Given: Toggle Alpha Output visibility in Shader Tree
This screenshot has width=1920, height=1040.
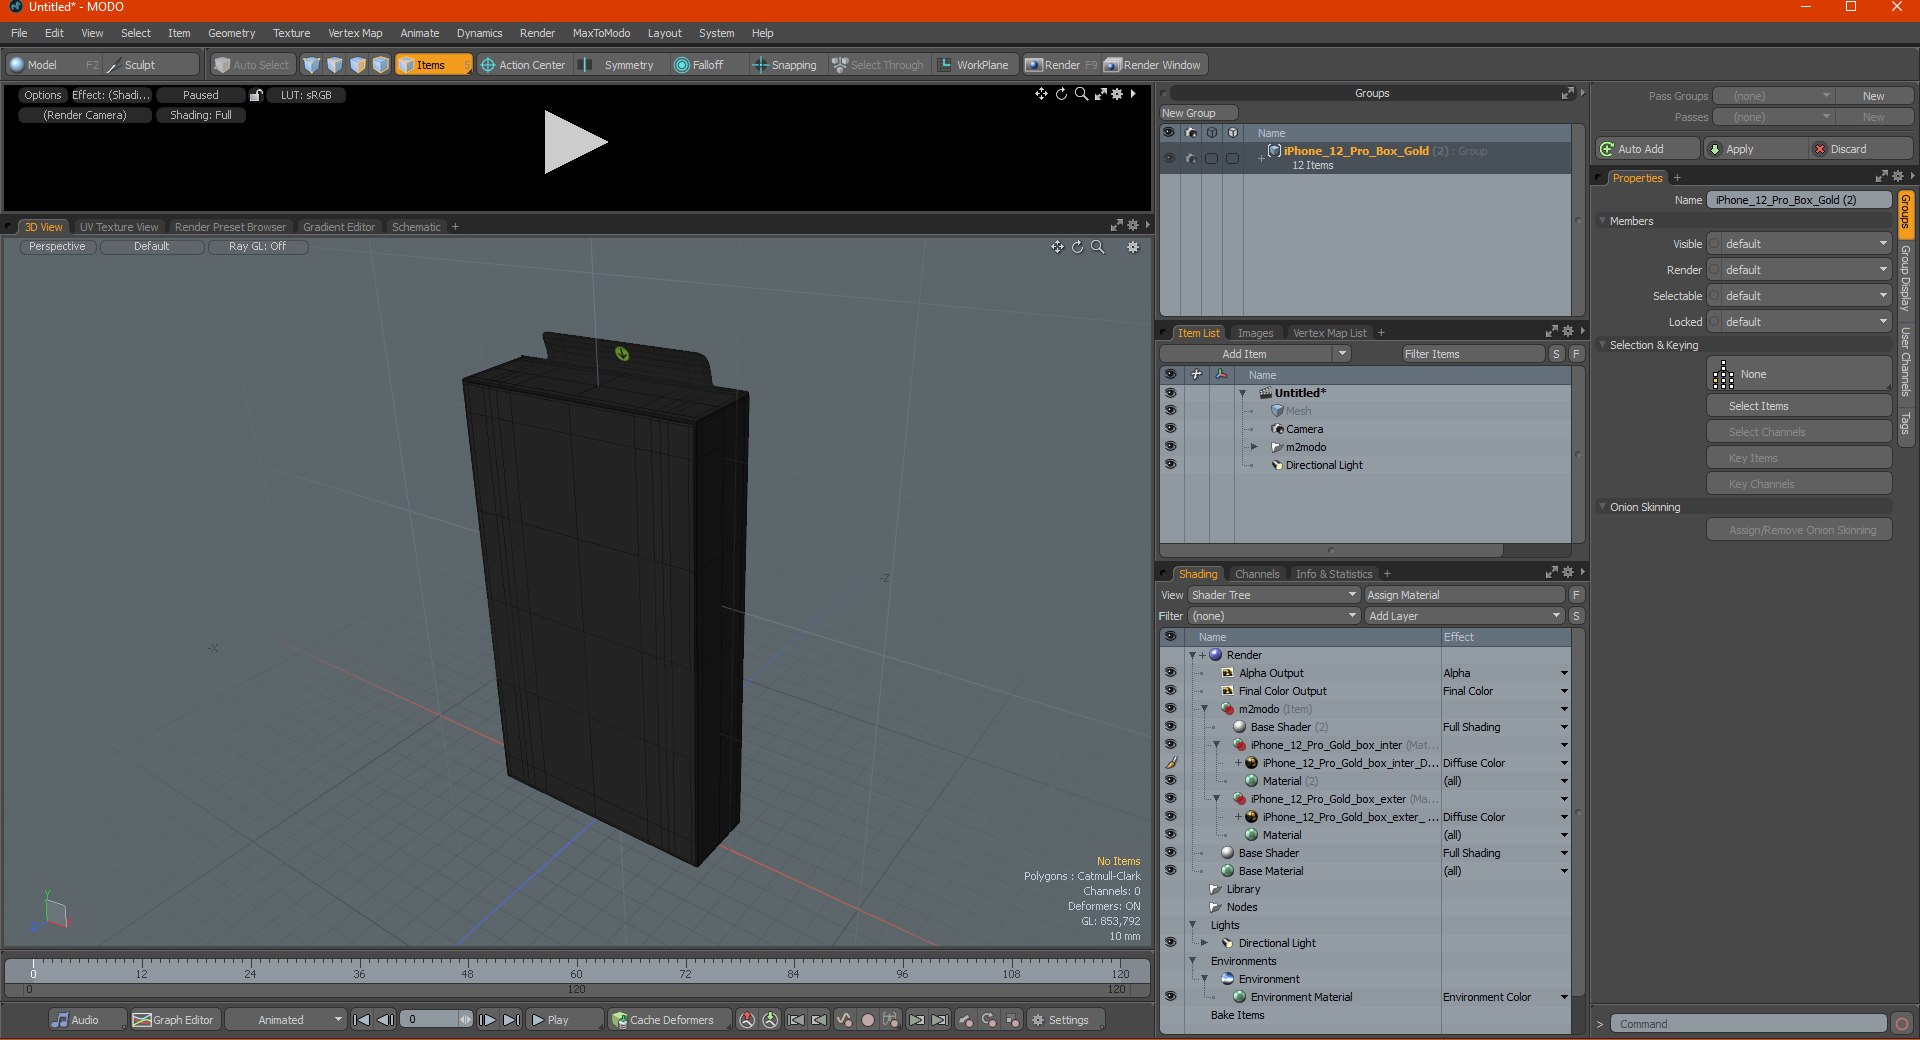Looking at the screenshot, I should [x=1170, y=673].
